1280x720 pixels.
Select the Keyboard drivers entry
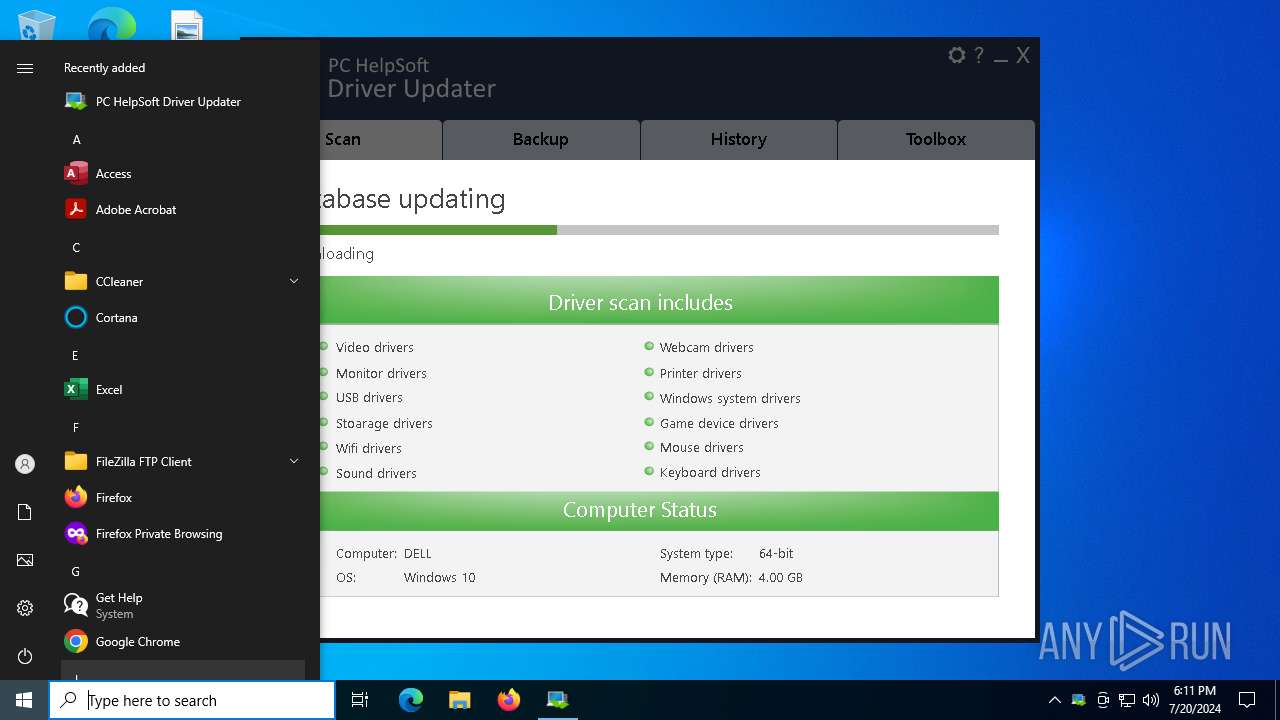pyautogui.click(x=710, y=473)
